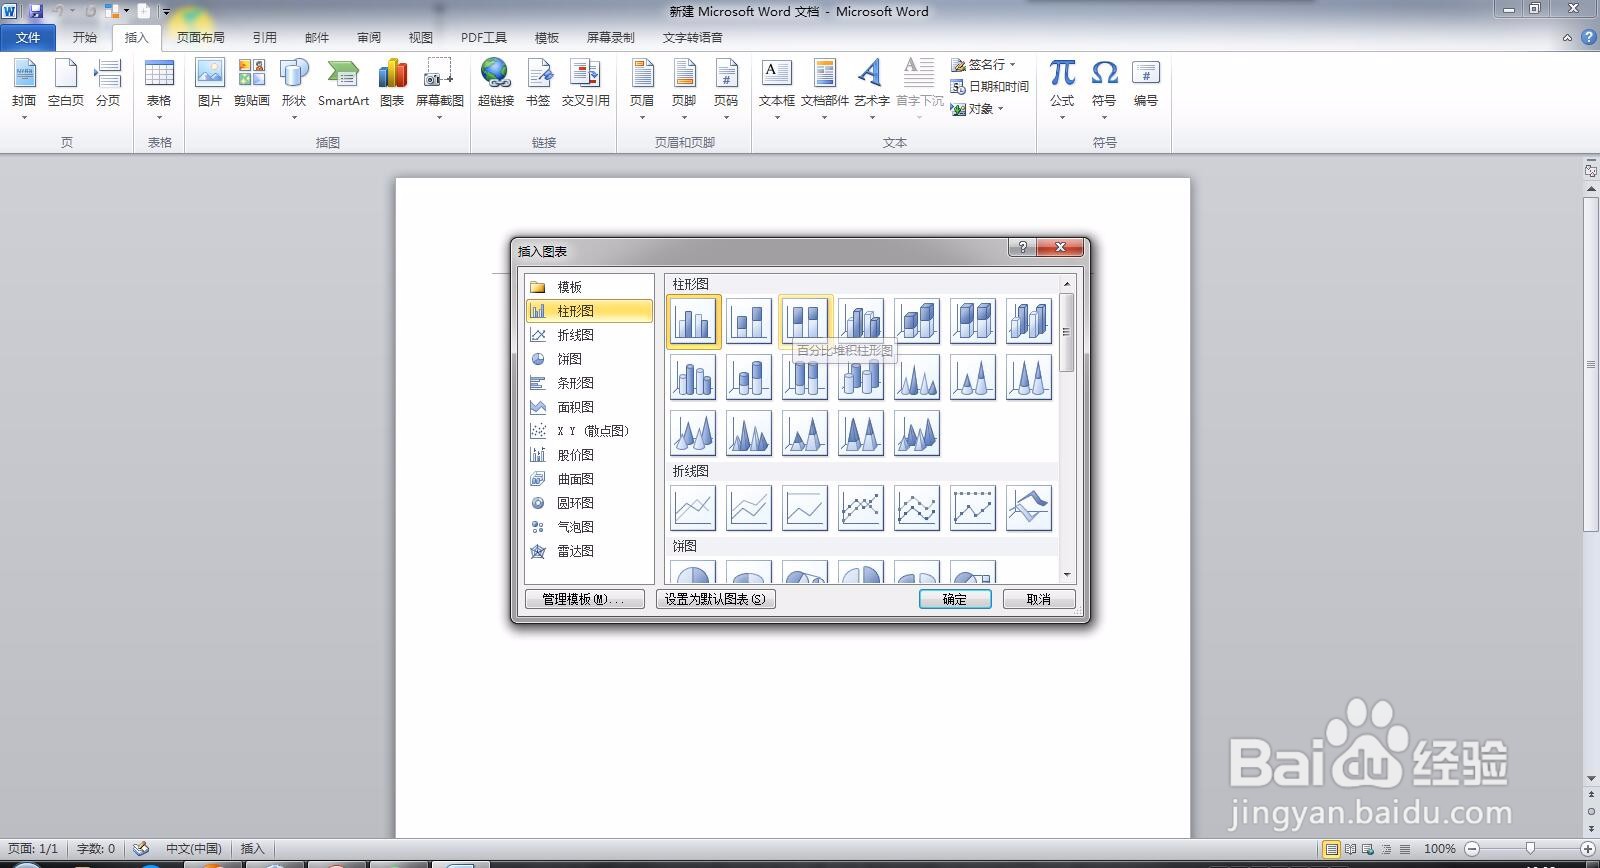Insert a signature line (签名行)
Viewport: 1600px width, 868px height.
coord(983,64)
